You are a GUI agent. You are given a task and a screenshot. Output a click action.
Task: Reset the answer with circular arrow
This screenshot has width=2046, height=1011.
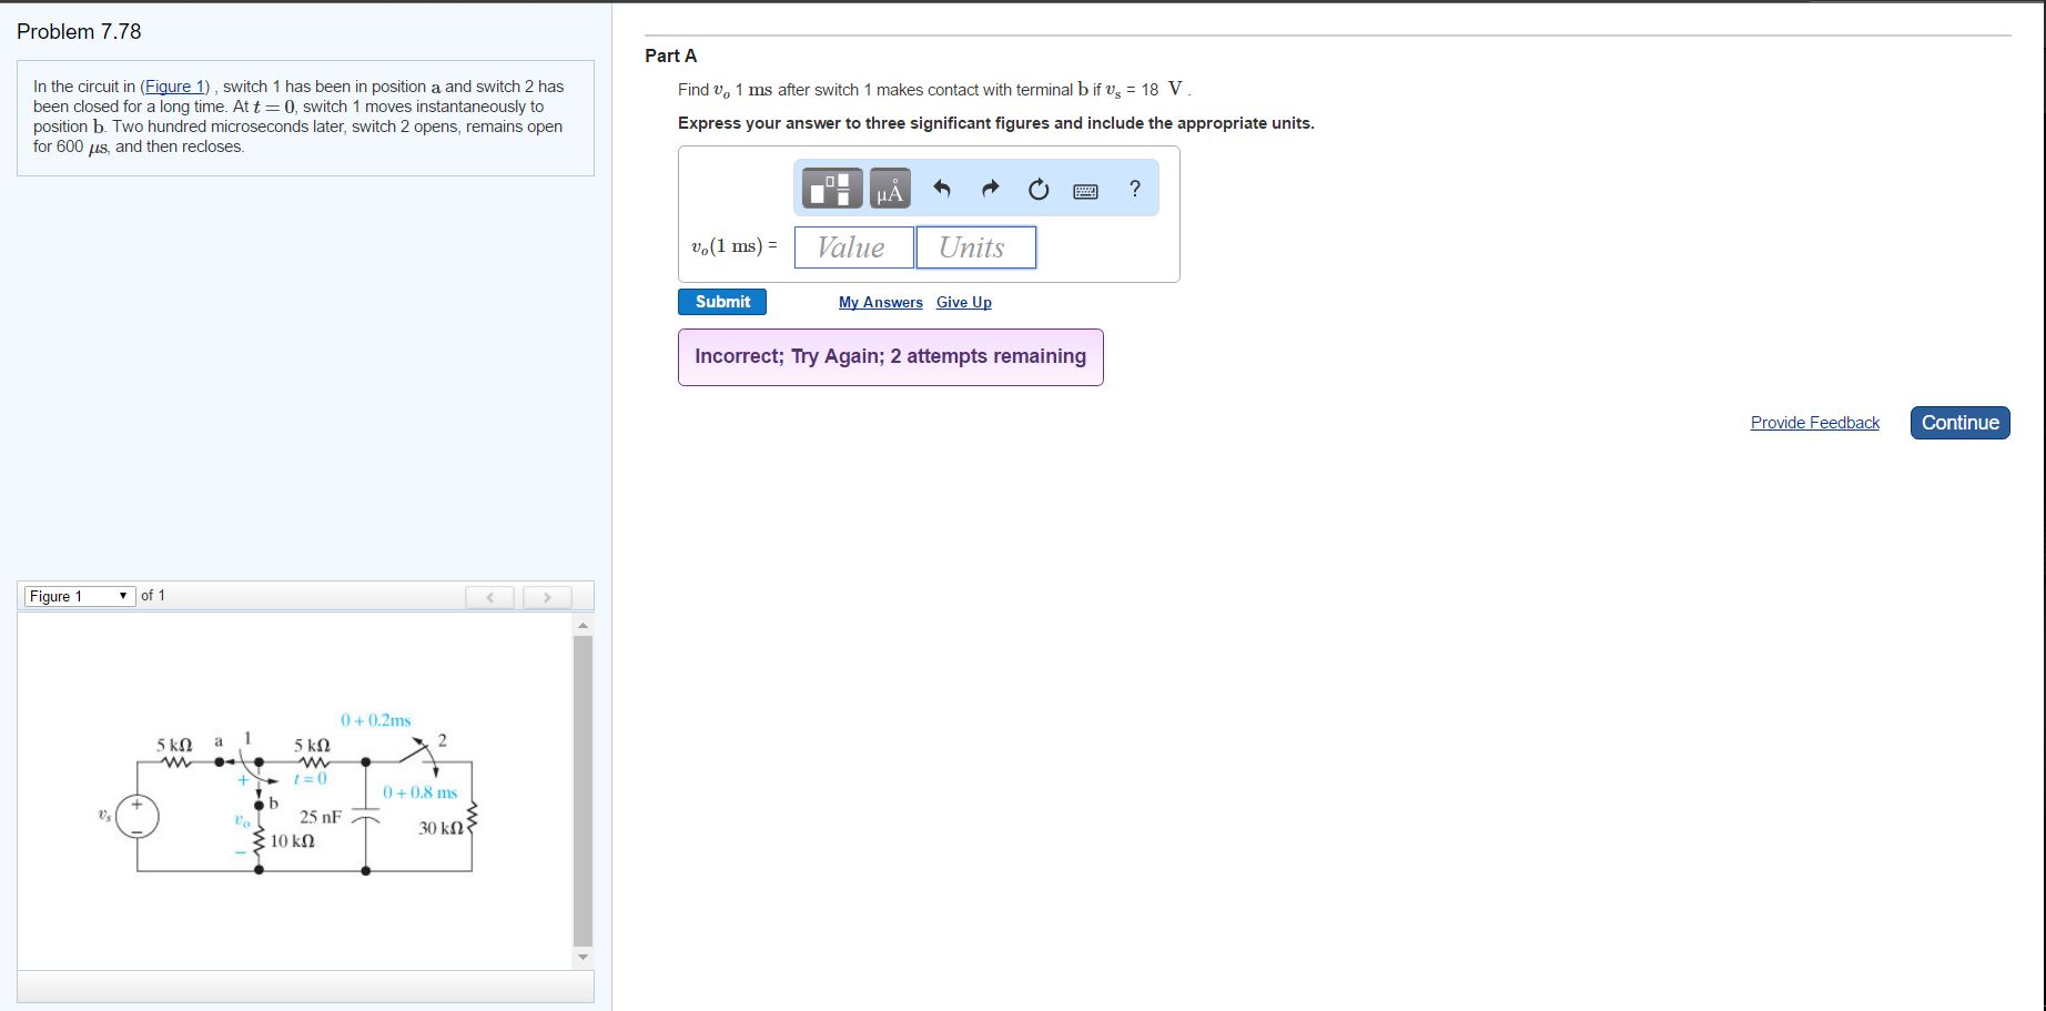1038,189
